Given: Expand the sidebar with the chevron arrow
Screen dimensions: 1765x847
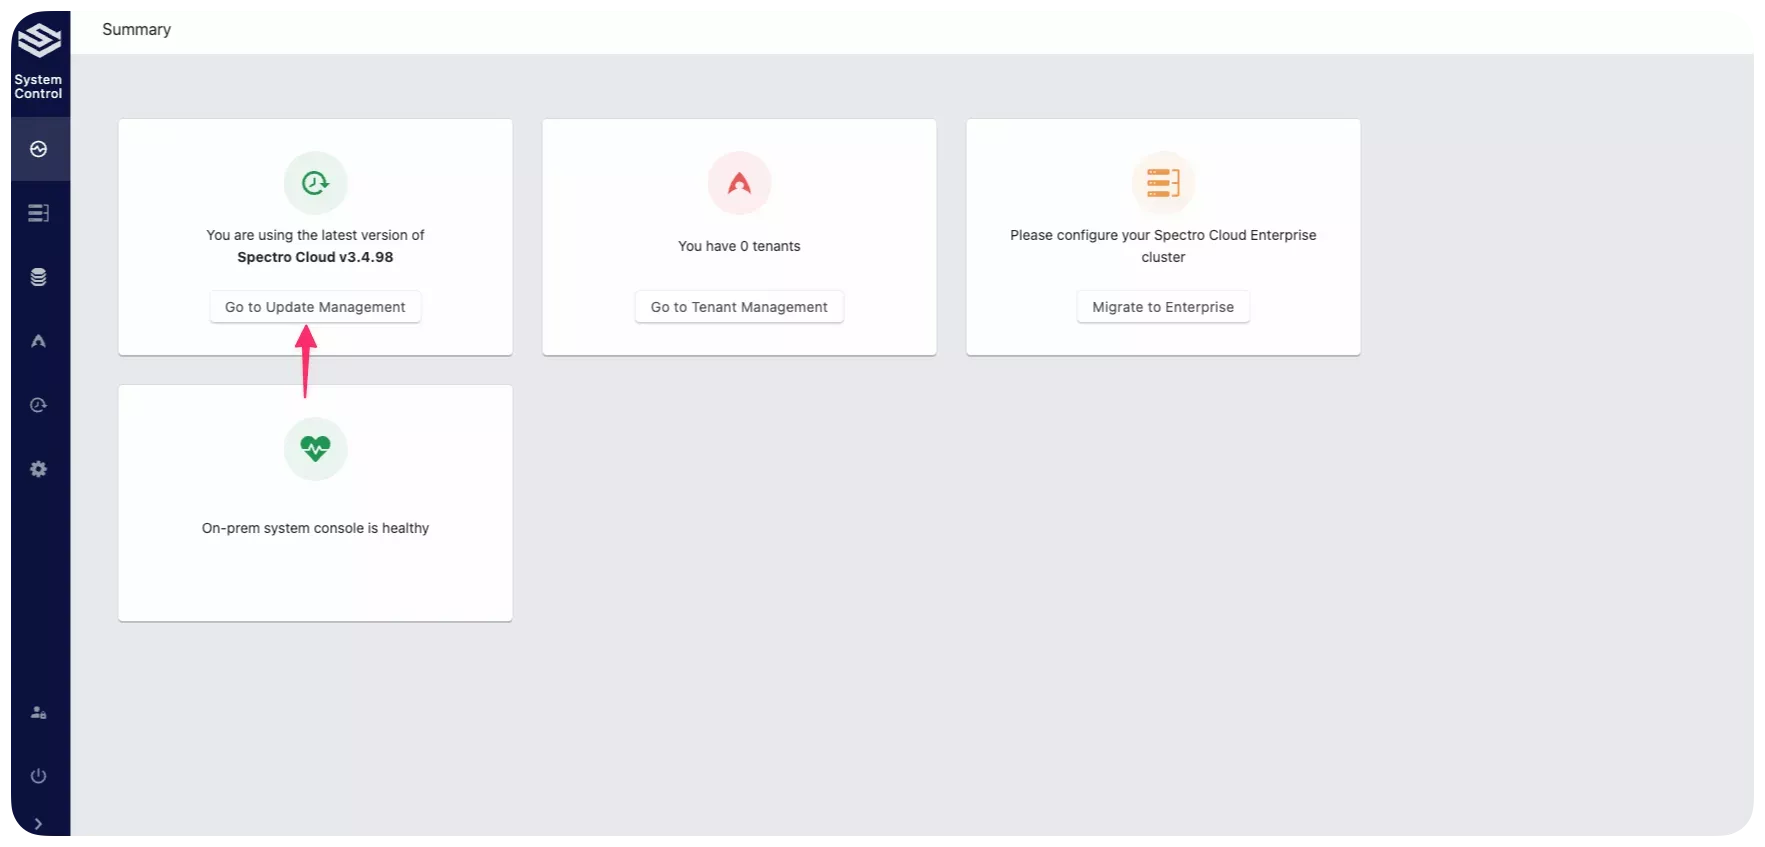Looking at the screenshot, I should tap(39, 824).
